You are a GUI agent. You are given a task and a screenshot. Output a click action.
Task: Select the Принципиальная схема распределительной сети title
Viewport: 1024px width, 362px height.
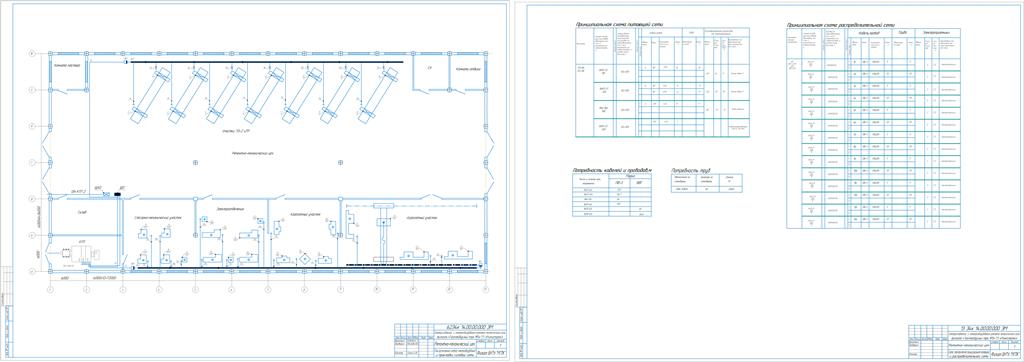coord(839,24)
